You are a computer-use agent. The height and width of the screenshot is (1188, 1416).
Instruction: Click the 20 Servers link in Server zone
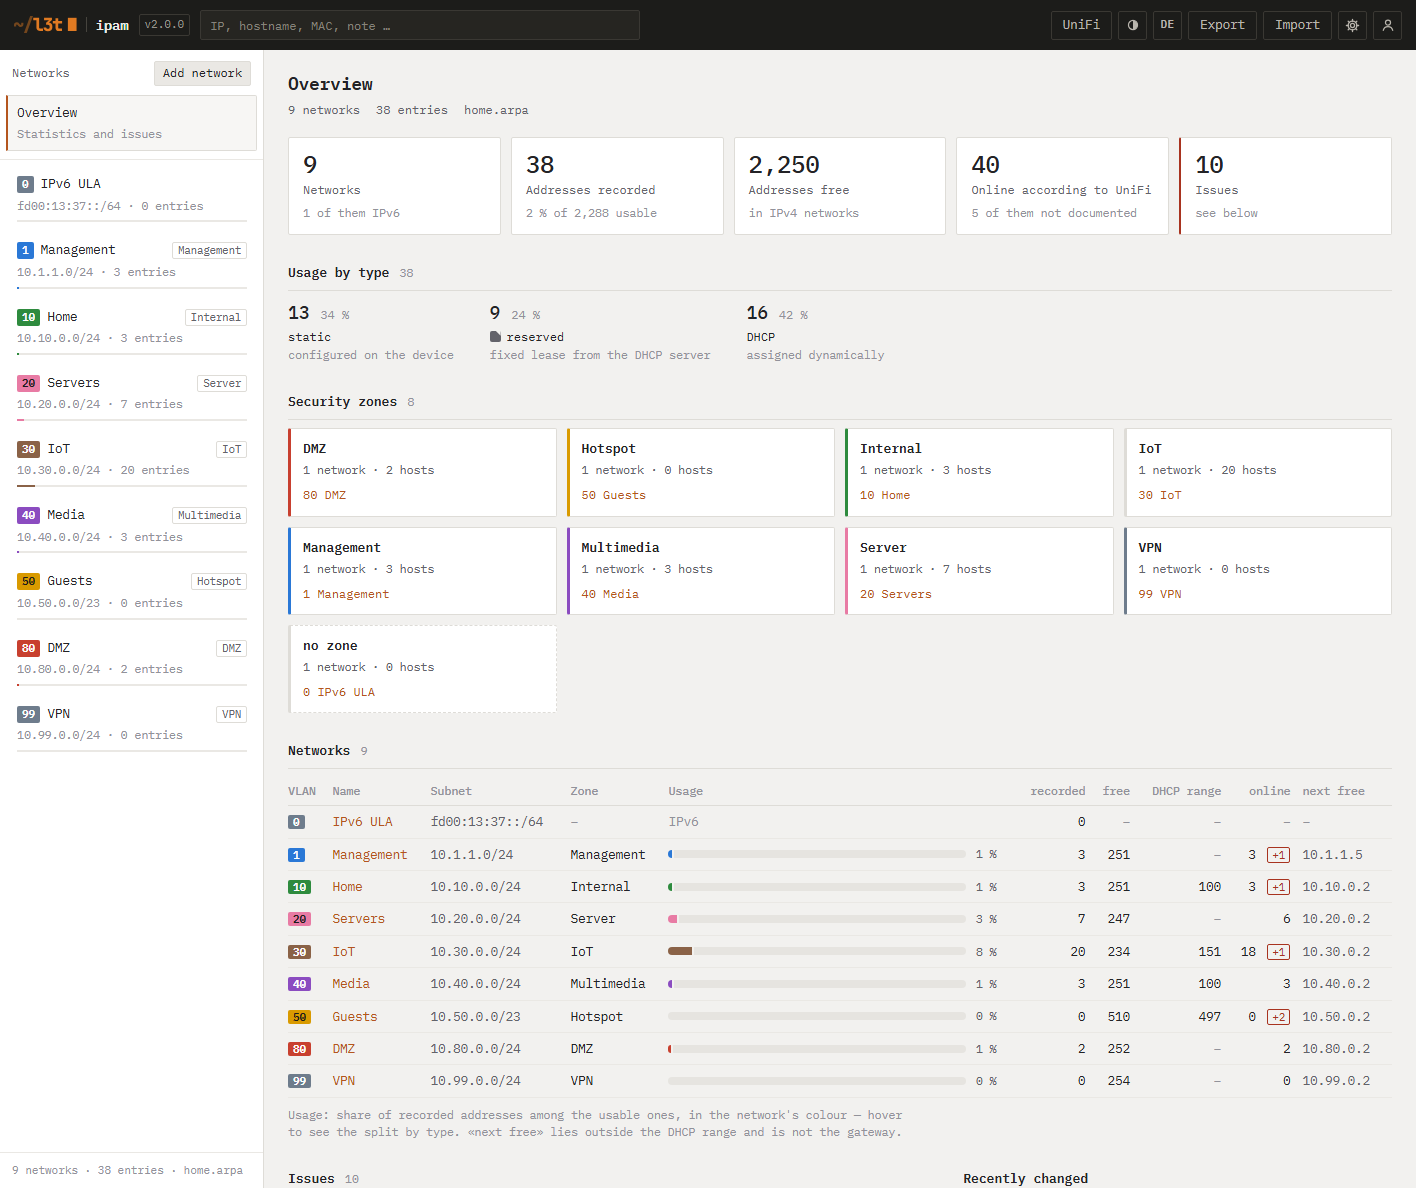point(896,594)
